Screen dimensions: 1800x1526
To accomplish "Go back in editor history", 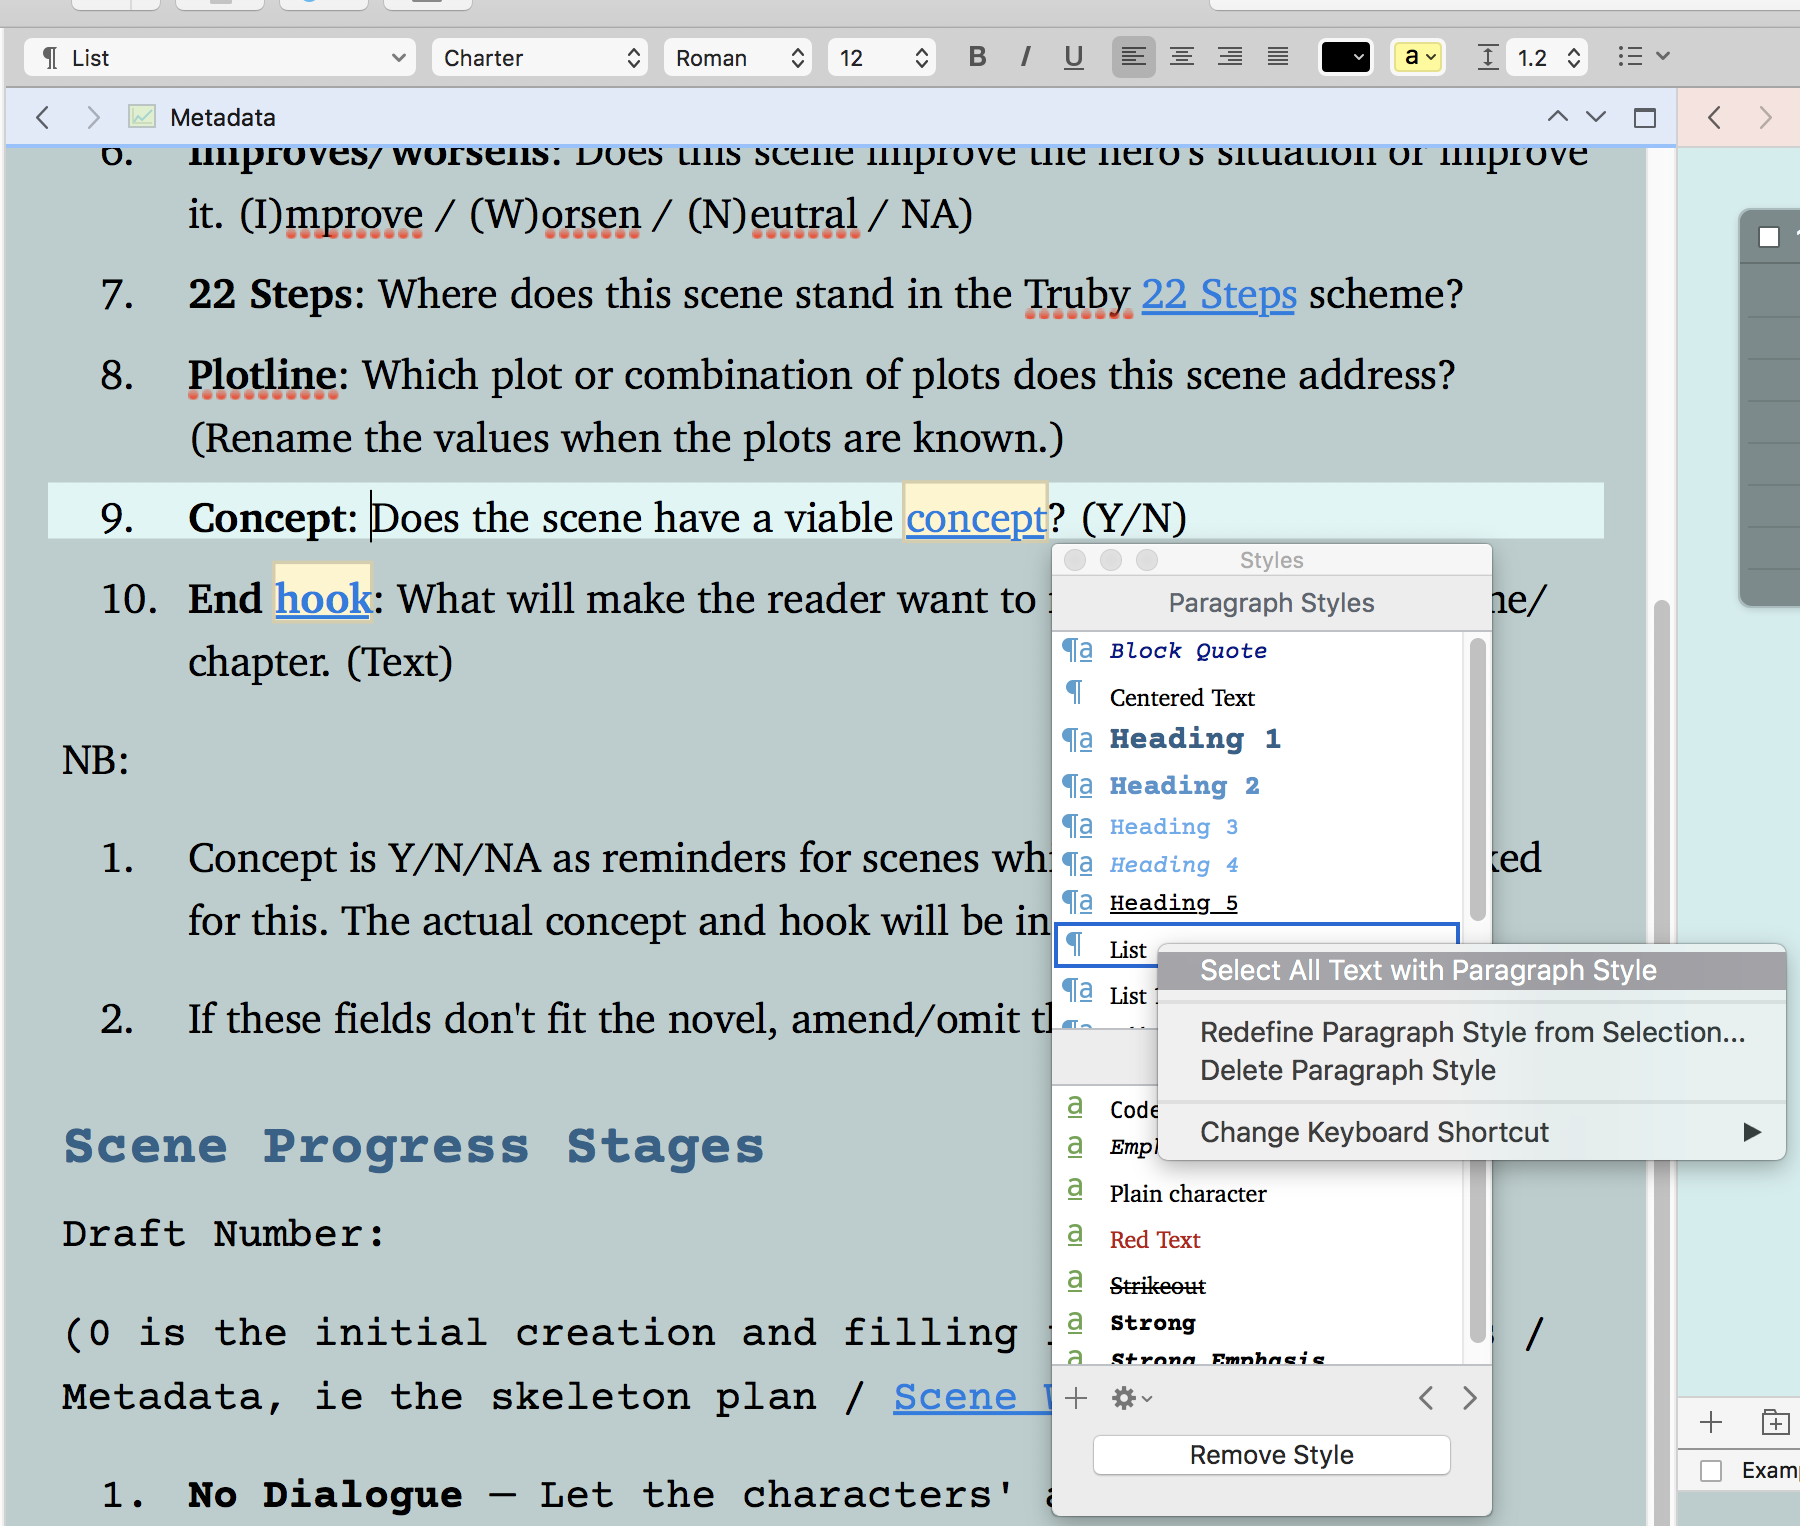I will [42, 117].
